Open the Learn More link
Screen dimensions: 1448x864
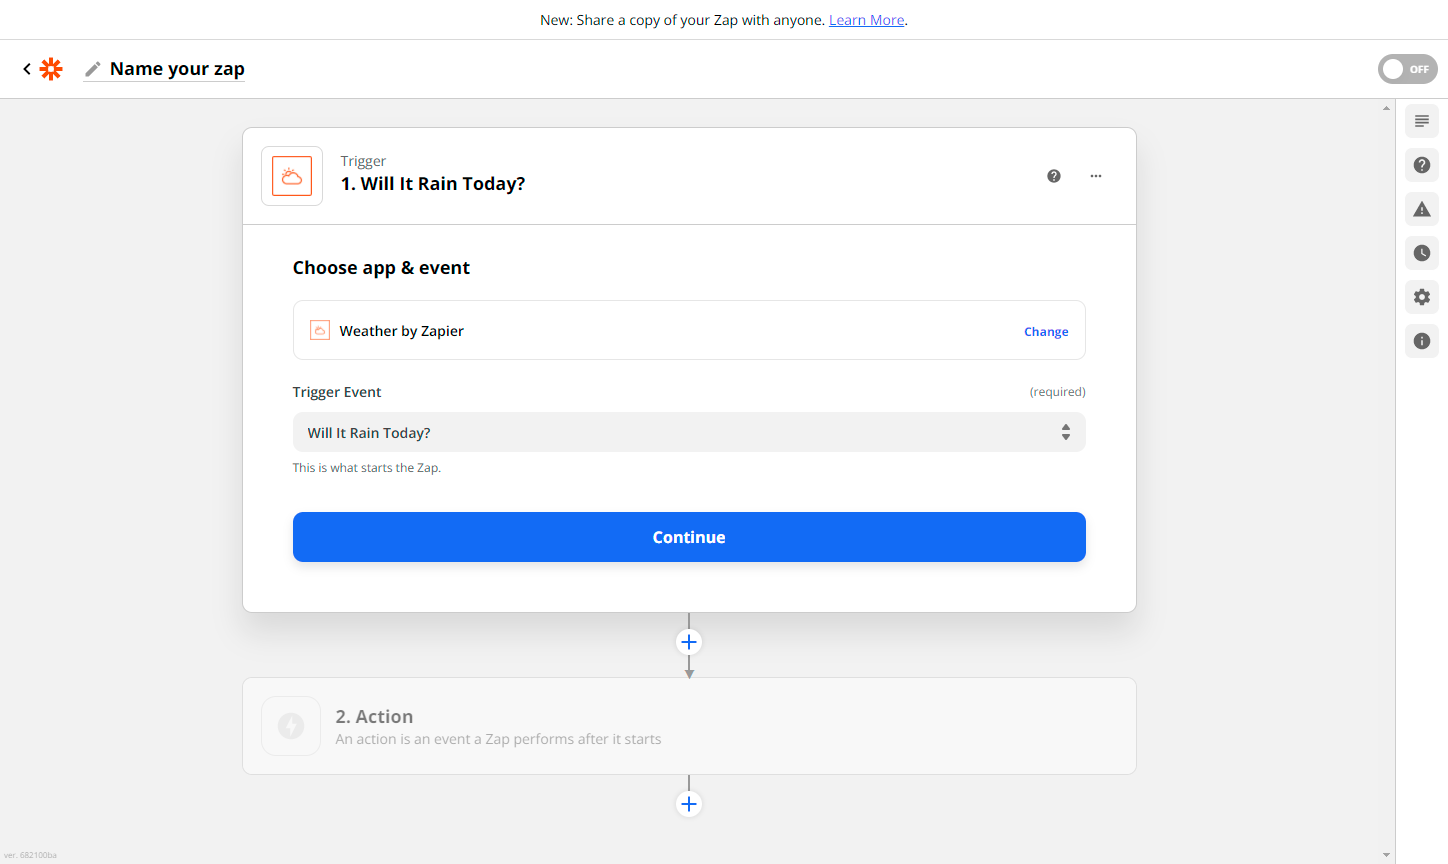pos(866,20)
